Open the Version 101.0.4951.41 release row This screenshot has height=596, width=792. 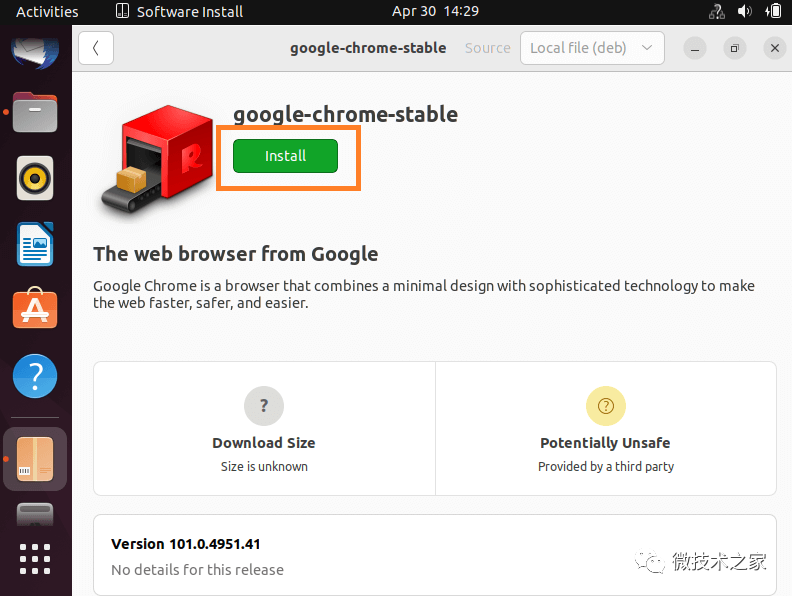[435, 555]
